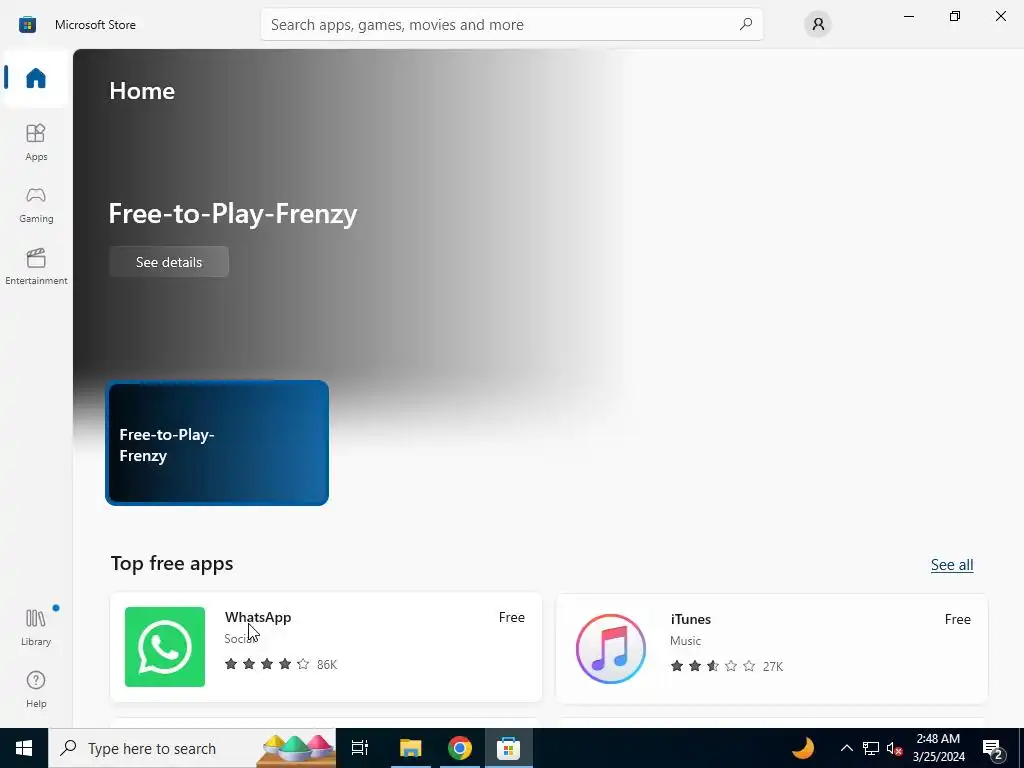Focus the Search apps, games, movies field
This screenshot has height=768, width=1024.
(x=511, y=24)
